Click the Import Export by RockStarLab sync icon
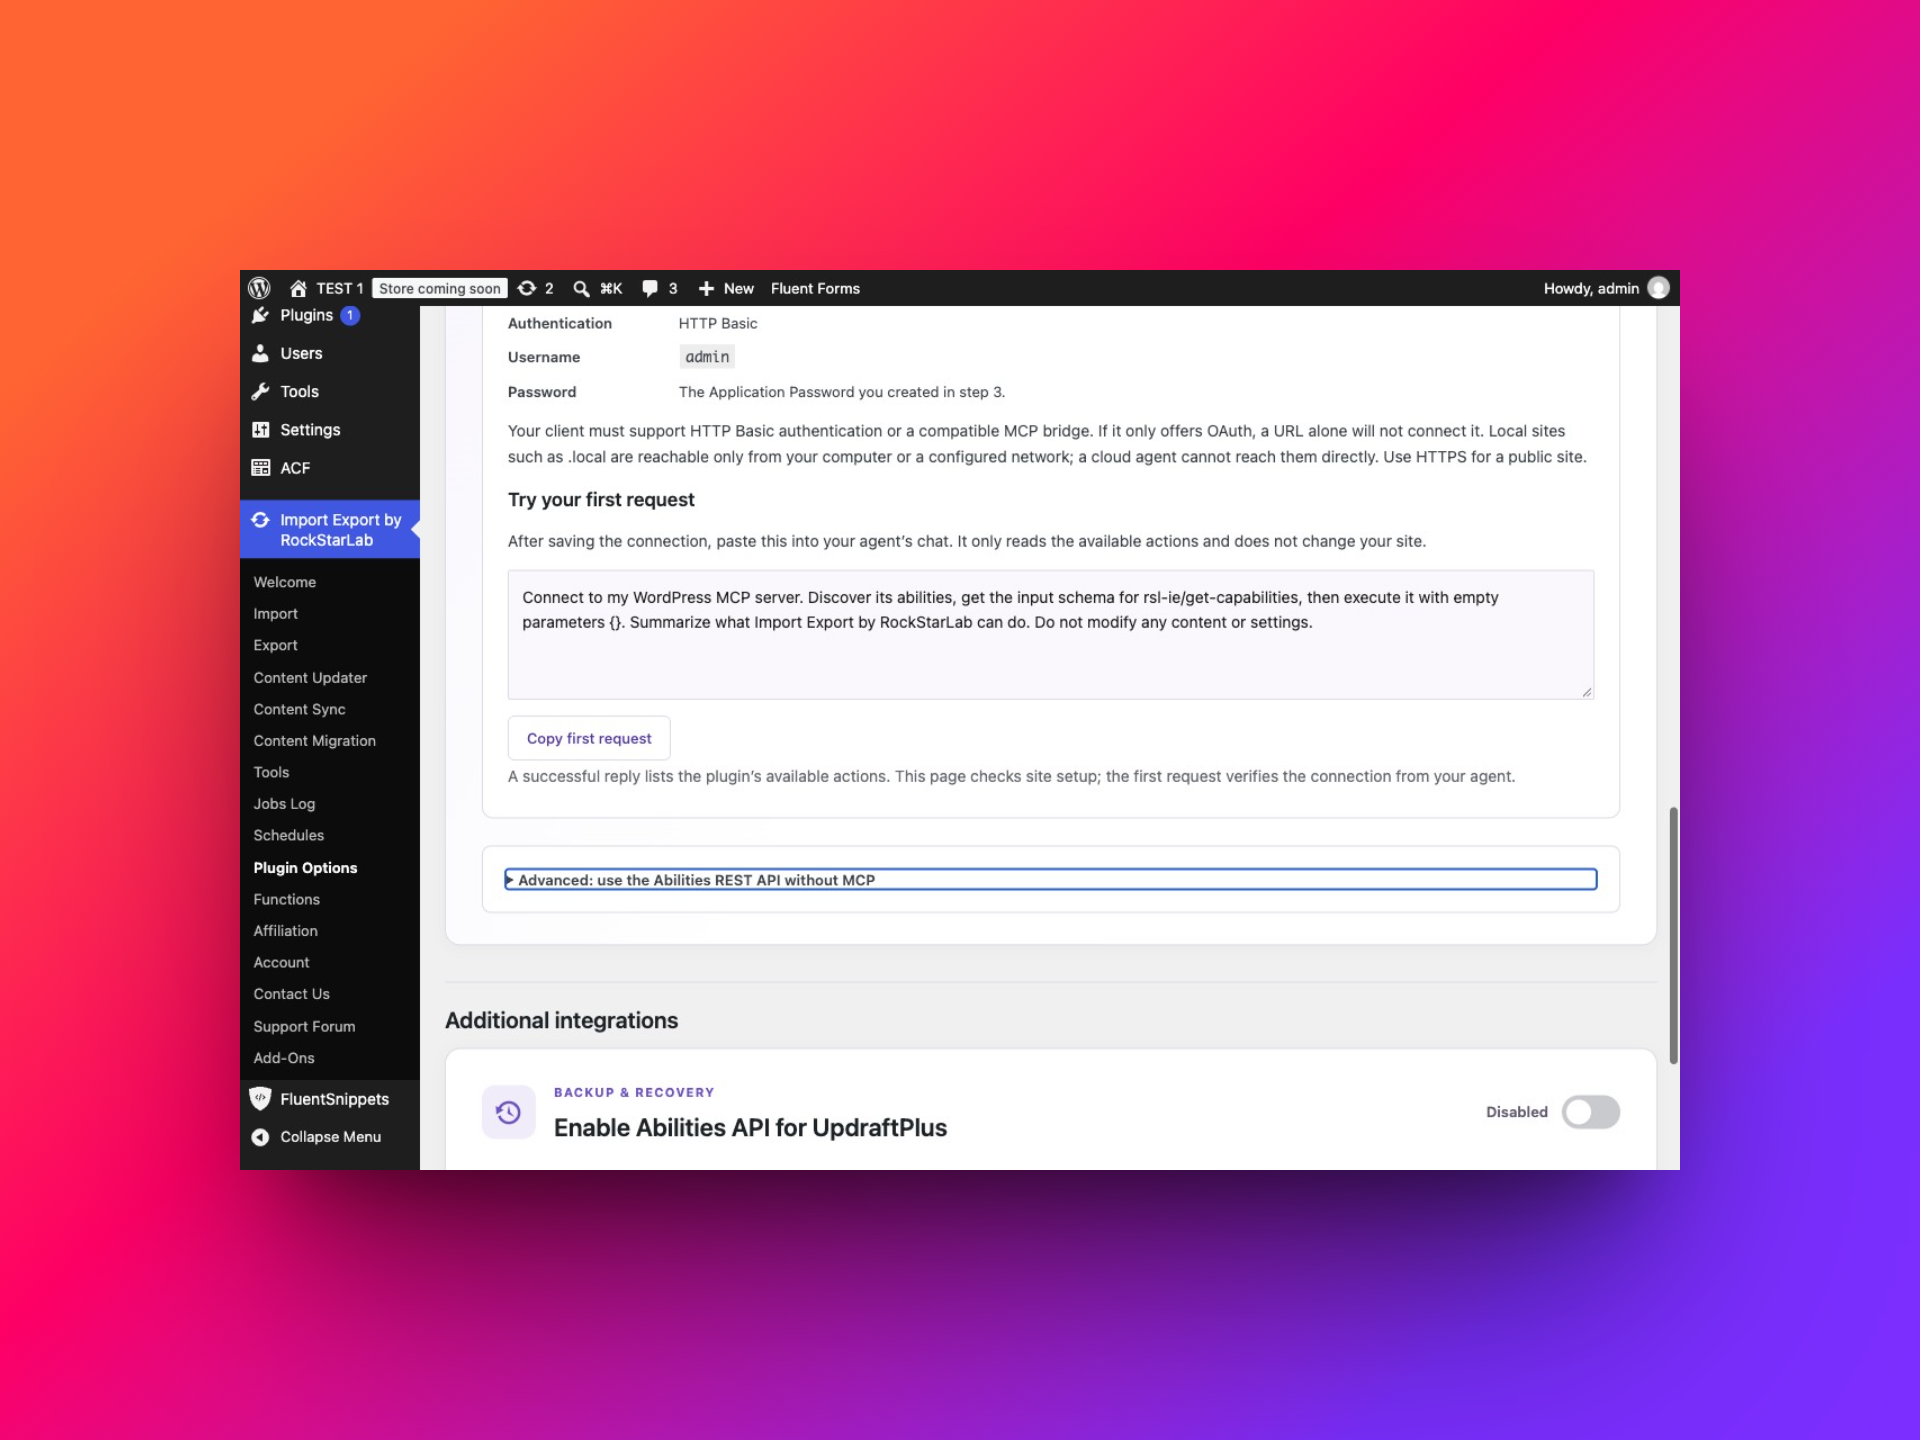Image resolution: width=1920 pixels, height=1440 pixels. (x=260, y=520)
